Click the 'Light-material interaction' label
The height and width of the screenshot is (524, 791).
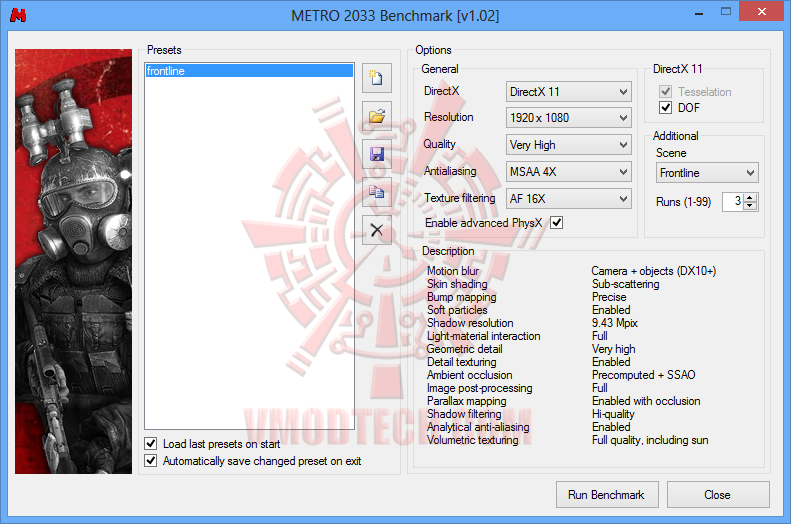[x=483, y=336]
